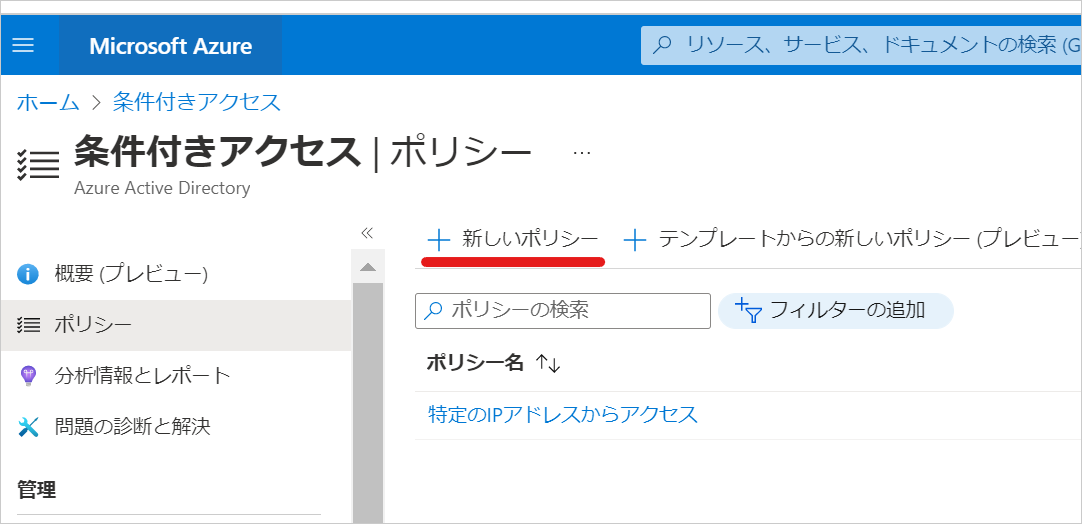Collapse the sidebar with double chevron
This screenshot has width=1082, height=524.
(x=367, y=233)
